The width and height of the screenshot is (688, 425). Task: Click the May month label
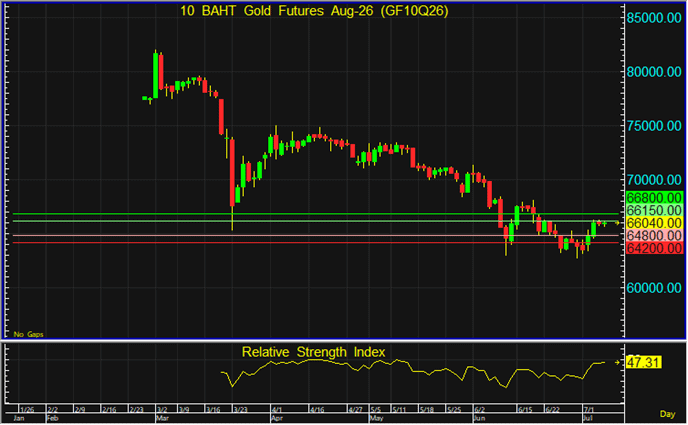(376, 418)
